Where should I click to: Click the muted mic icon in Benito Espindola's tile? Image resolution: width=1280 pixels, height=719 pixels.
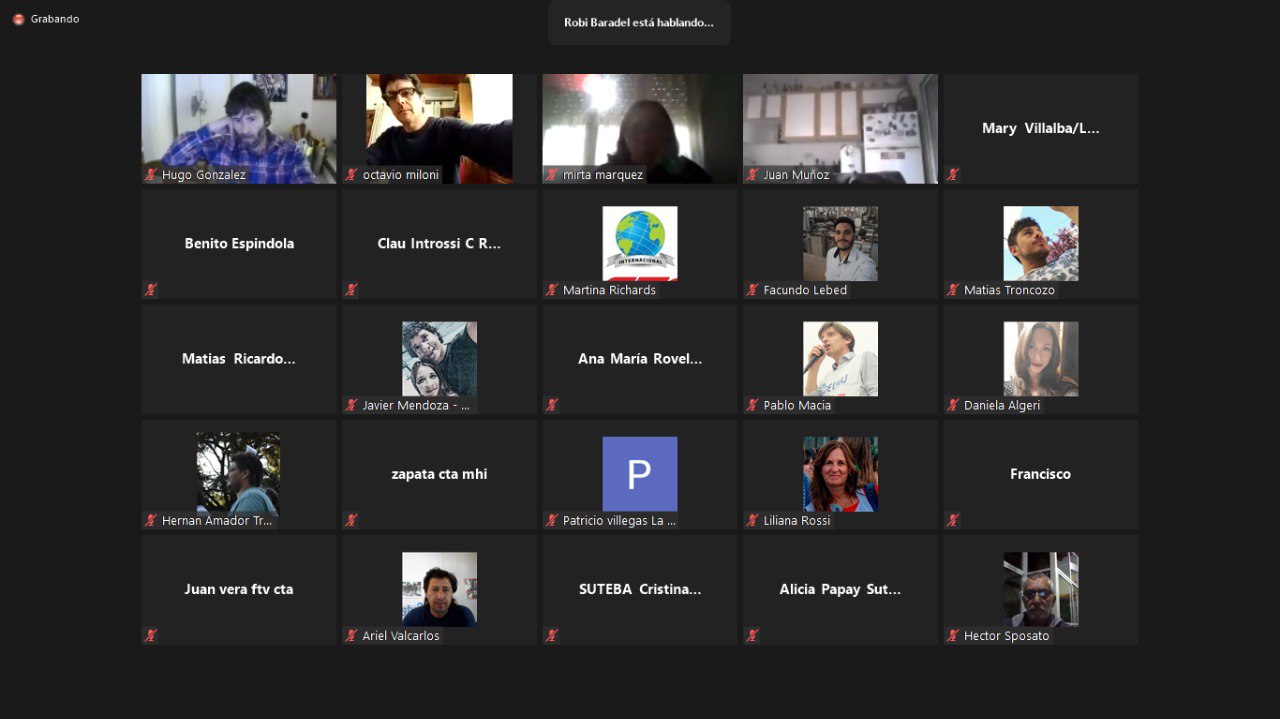tap(152, 290)
